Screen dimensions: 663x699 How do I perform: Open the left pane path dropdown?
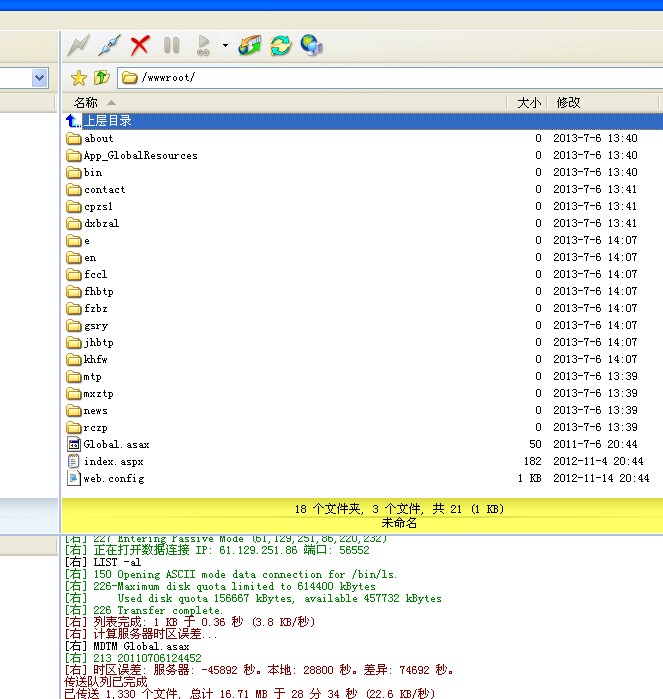coord(40,77)
